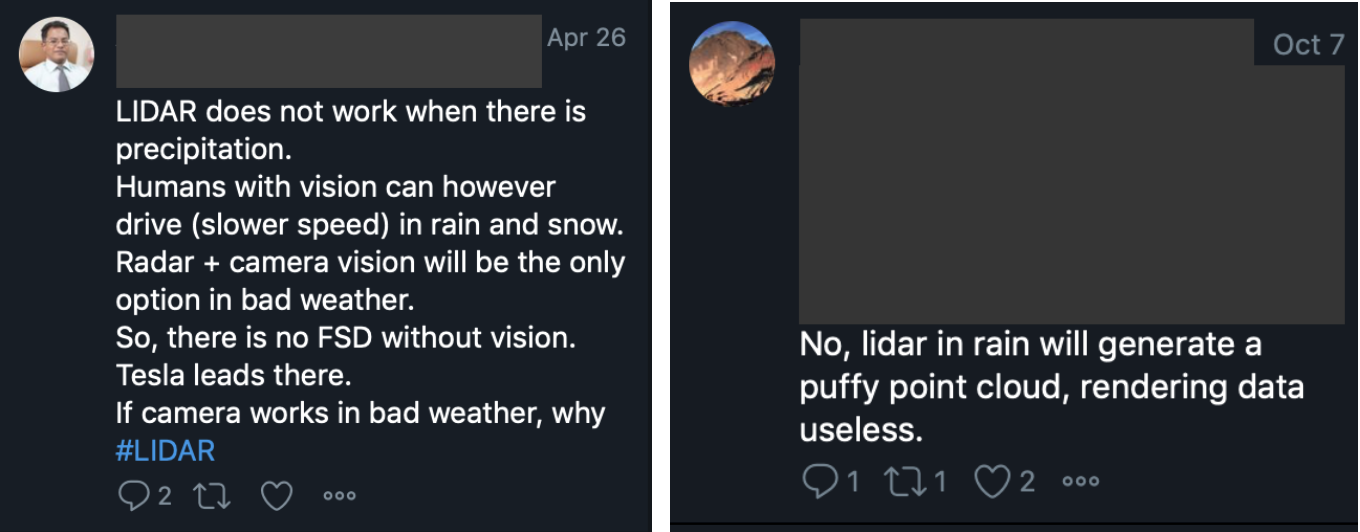Open the Oct 7 timestamp link
Screen dimensions: 1360x532
tap(1308, 45)
